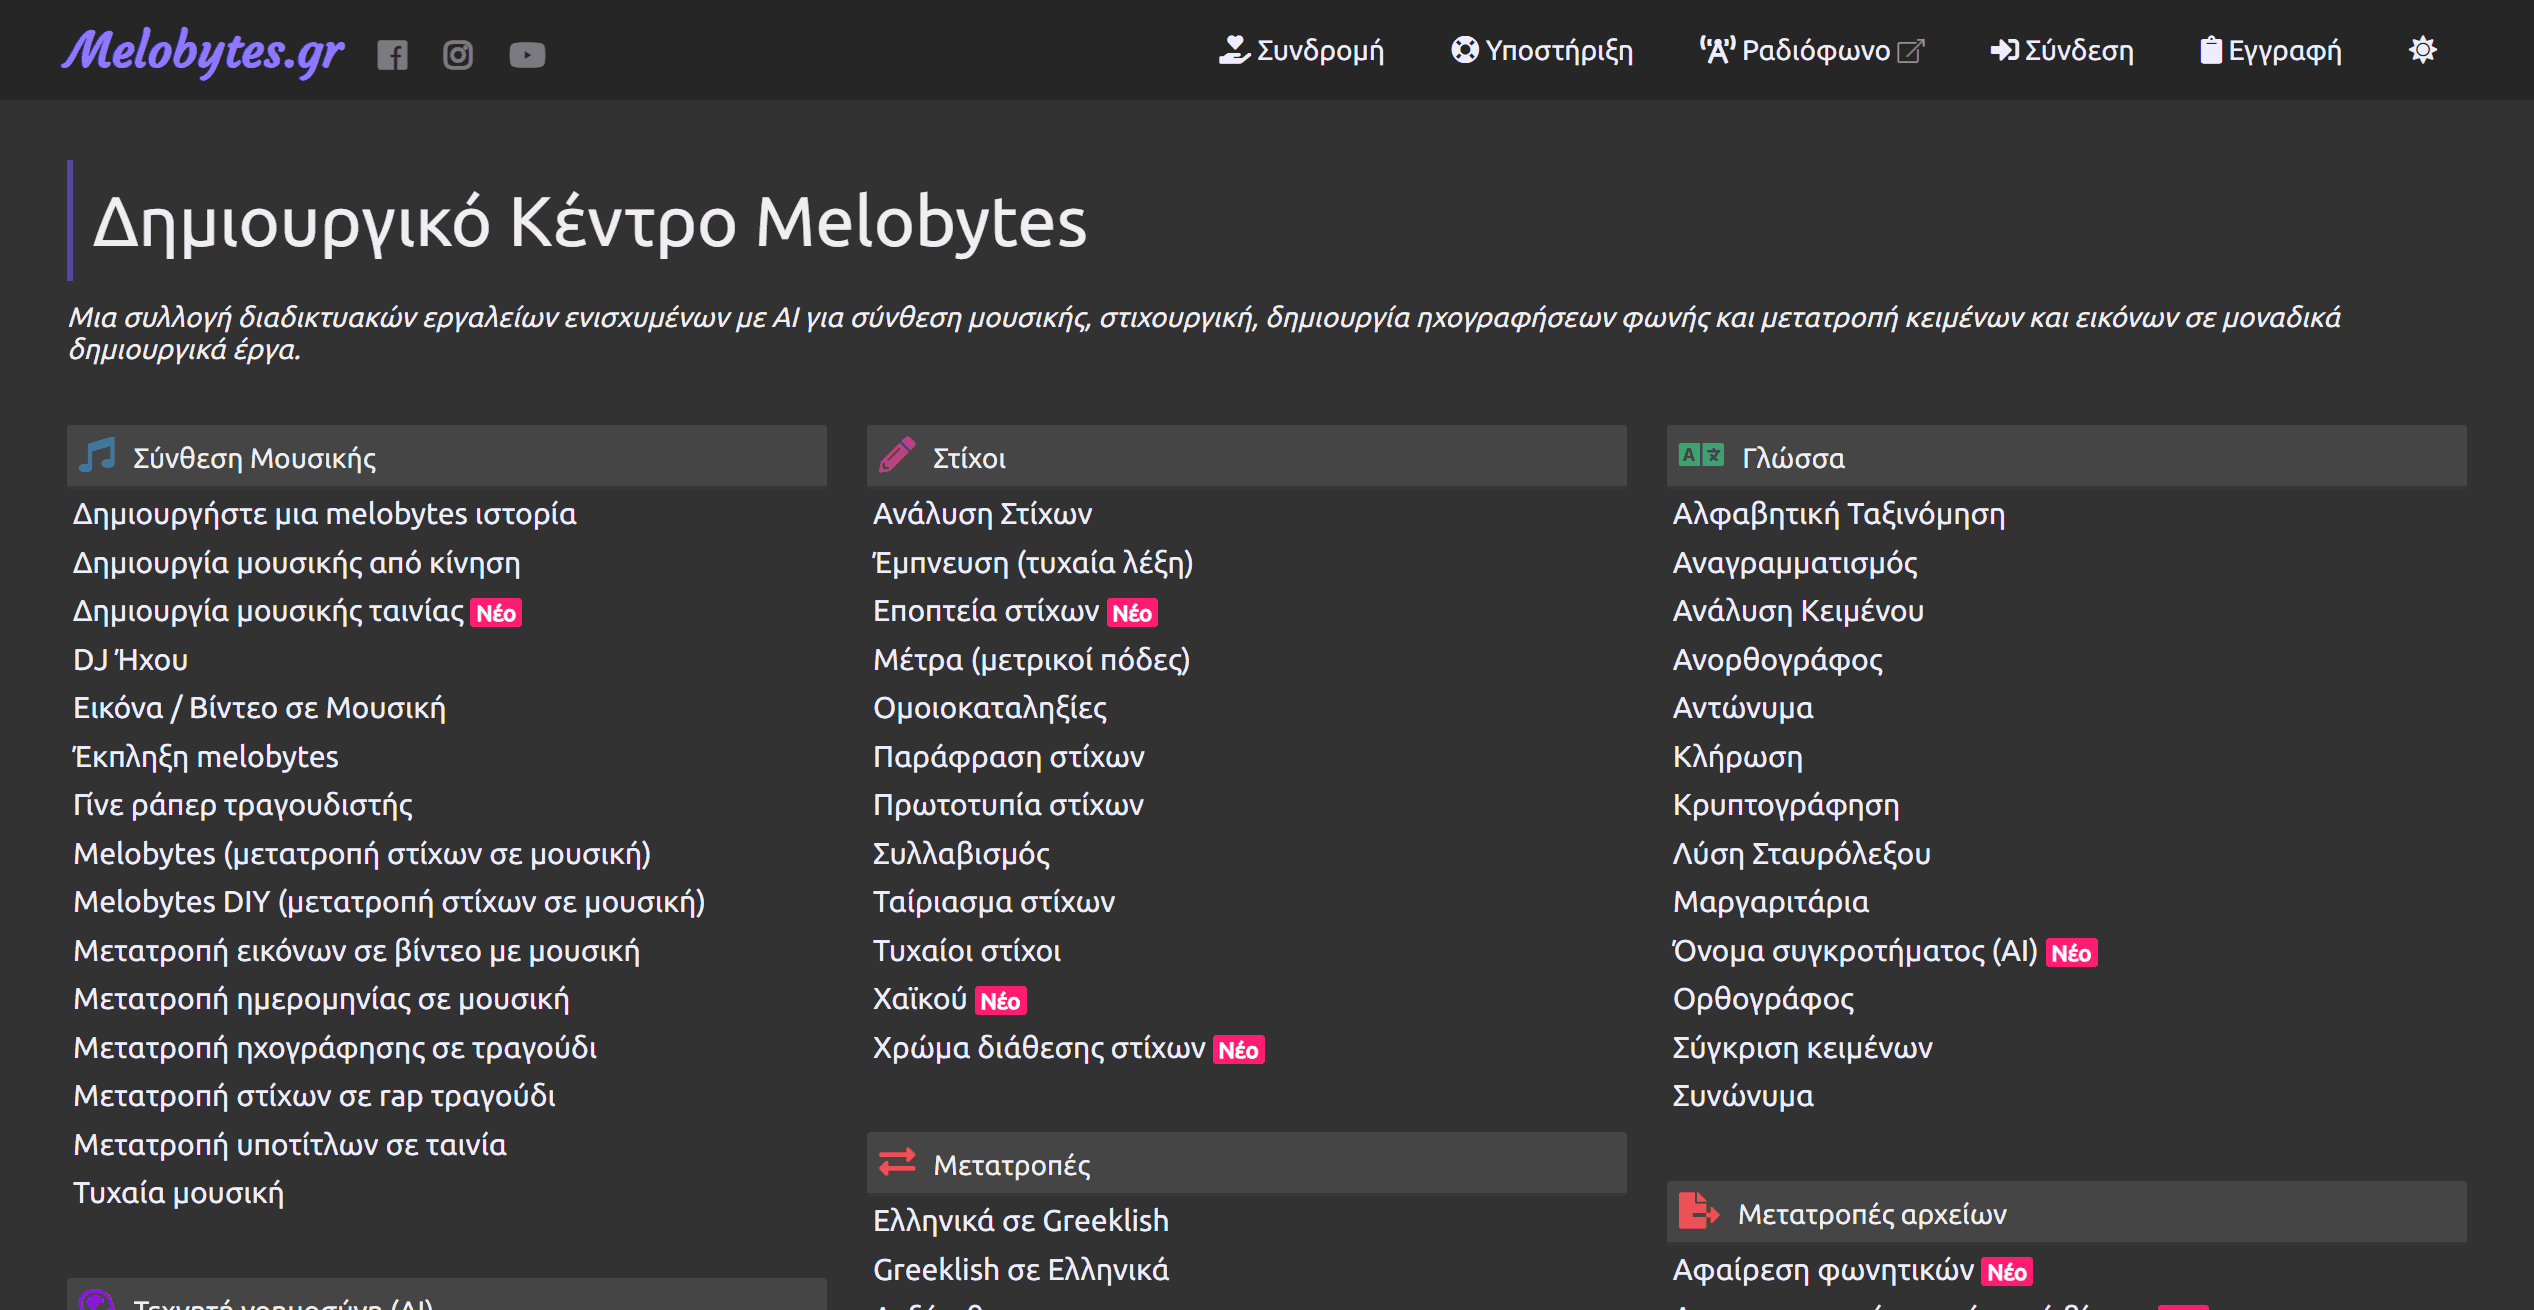
Task: Click the pencil icon beside Στίχοι
Action: tap(897, 456)
